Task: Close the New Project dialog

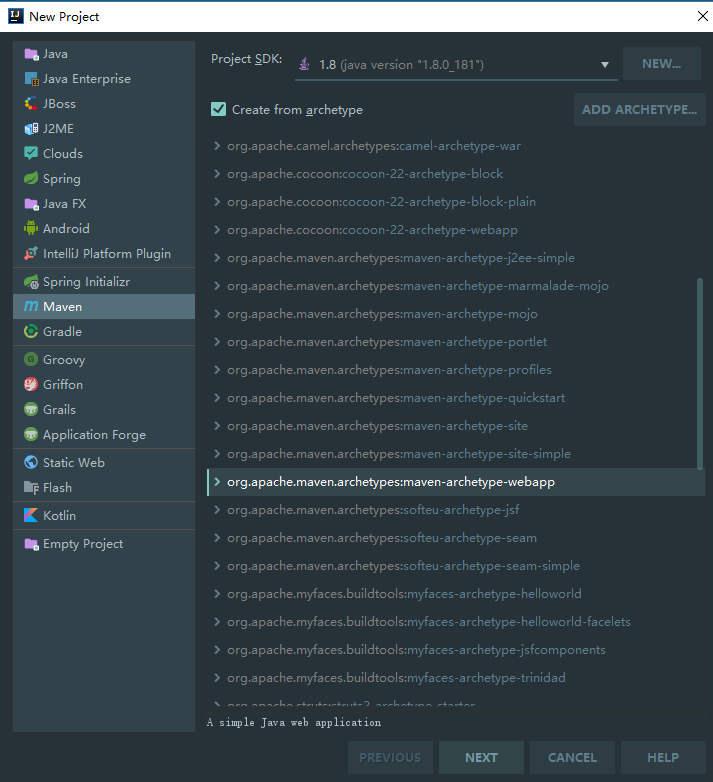Action: click(x=703, y=16)
